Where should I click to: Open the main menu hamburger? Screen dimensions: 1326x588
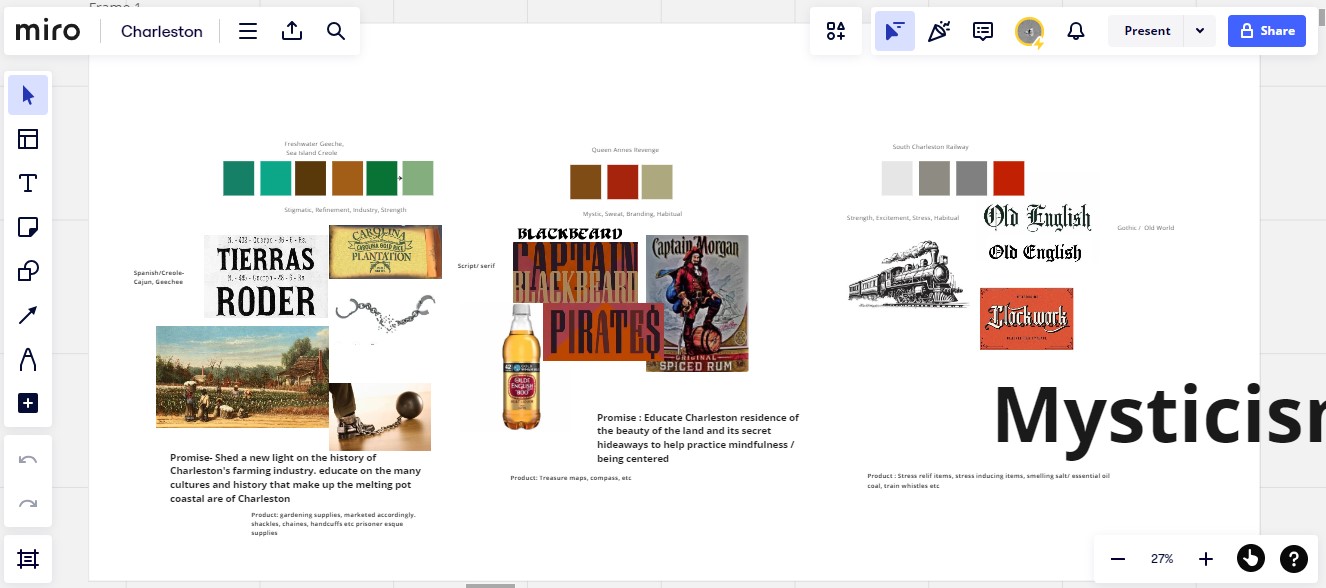248,31
